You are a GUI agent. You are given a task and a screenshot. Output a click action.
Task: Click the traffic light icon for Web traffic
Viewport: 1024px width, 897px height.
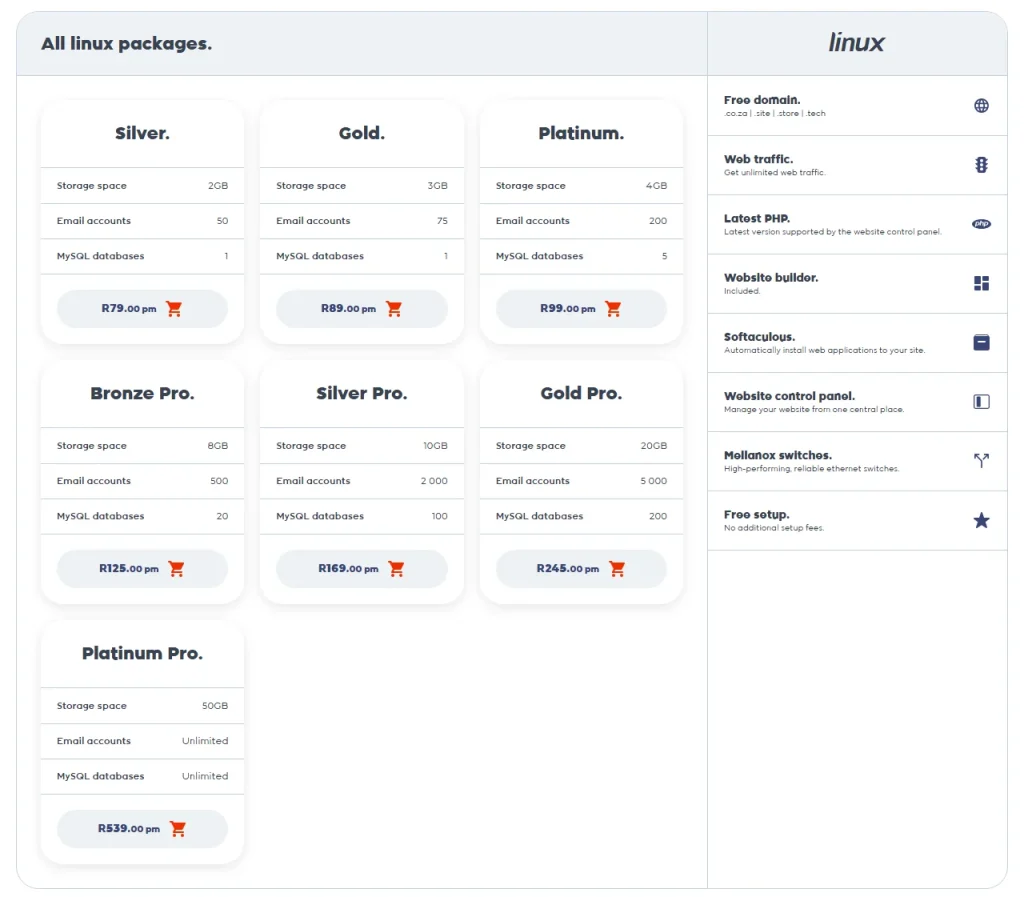coord(981,165)
